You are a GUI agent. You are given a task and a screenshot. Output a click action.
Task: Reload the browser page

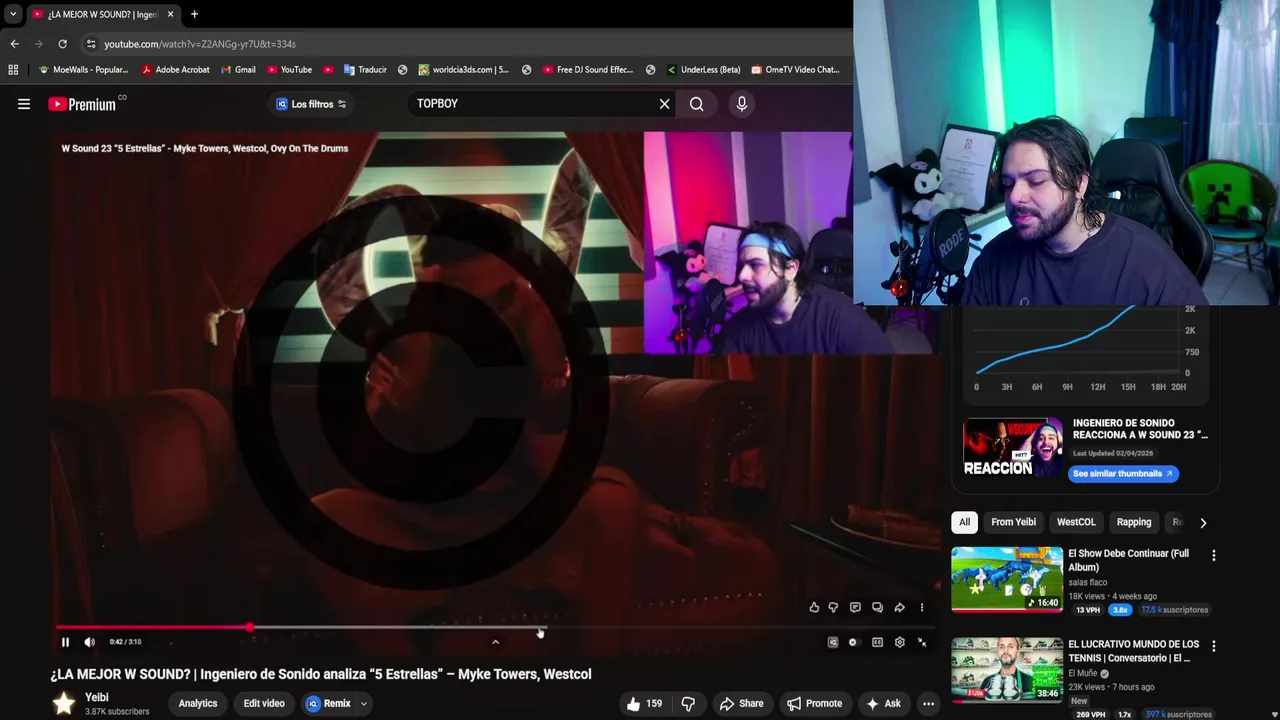(x=62, y=44)
